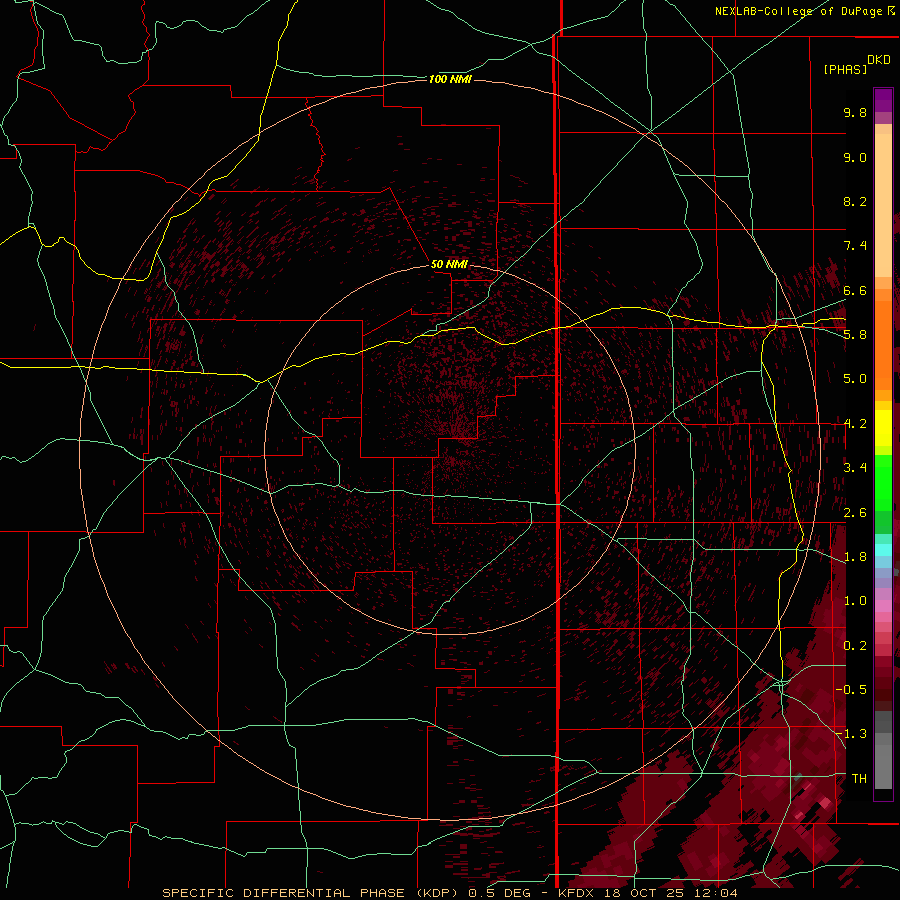This screenshot has width=900, height=900.
Task: Click the 5.0 legend value
Action: tap(855, 379)
